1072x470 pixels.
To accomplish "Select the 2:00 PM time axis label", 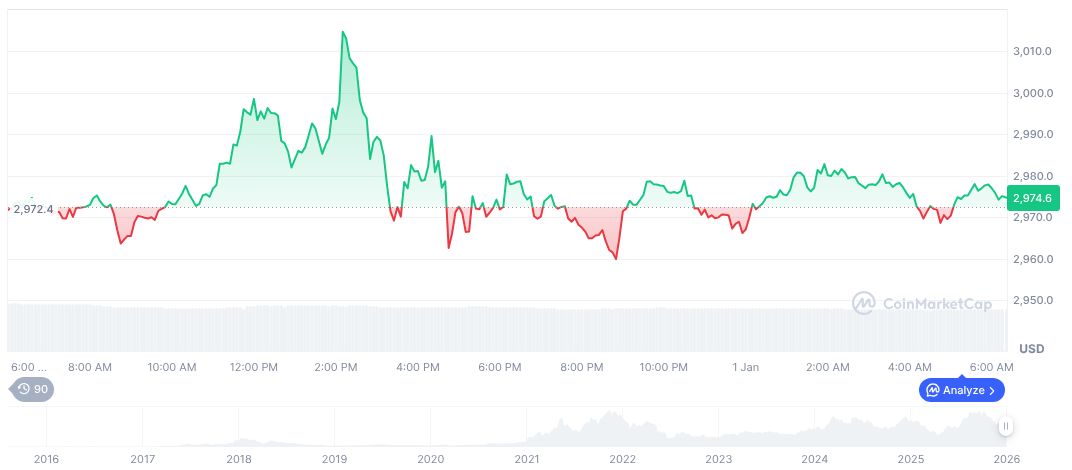I will point(336,367).
